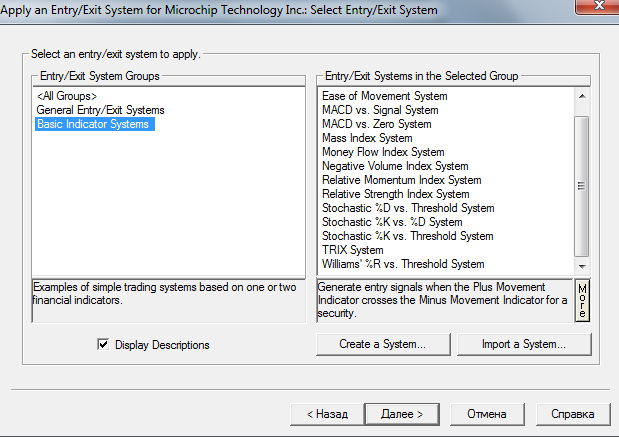This screenshot has width=619, height=437.
Task: Click the More button beside description
Action: click(582, 300)
